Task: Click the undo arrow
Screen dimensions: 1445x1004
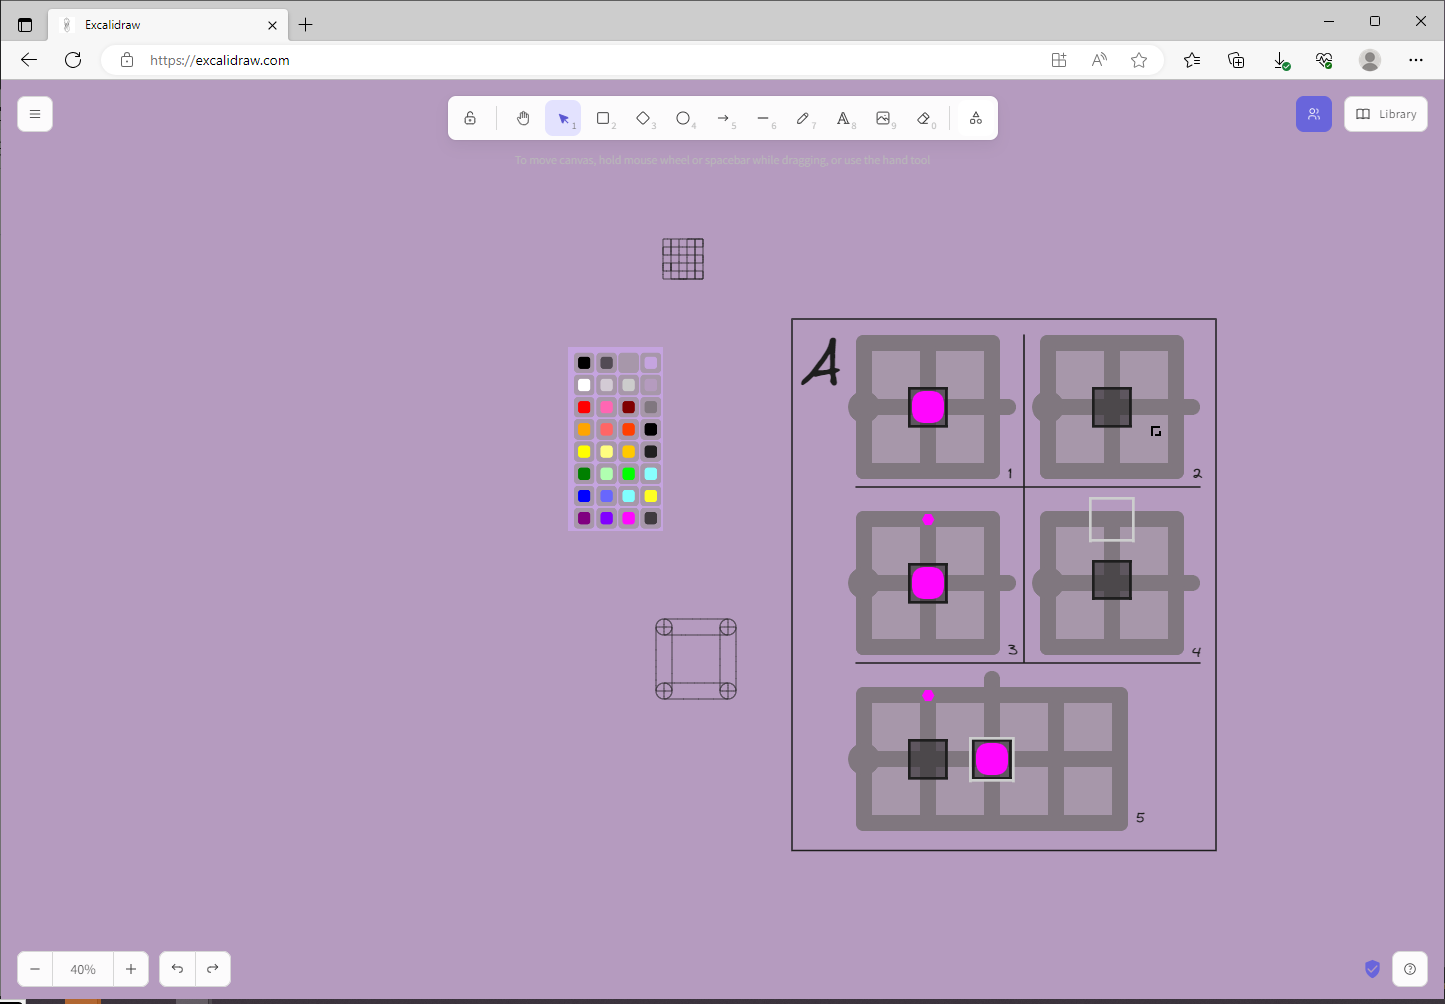Action: click(x=177, y=968)
